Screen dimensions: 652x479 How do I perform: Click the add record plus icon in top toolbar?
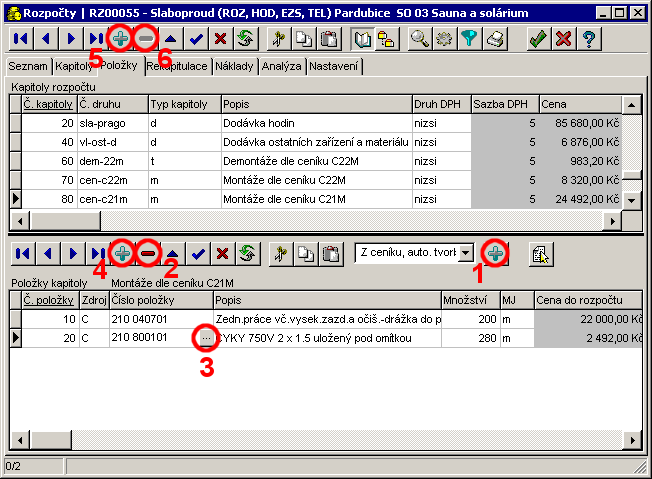pos(119,39)
